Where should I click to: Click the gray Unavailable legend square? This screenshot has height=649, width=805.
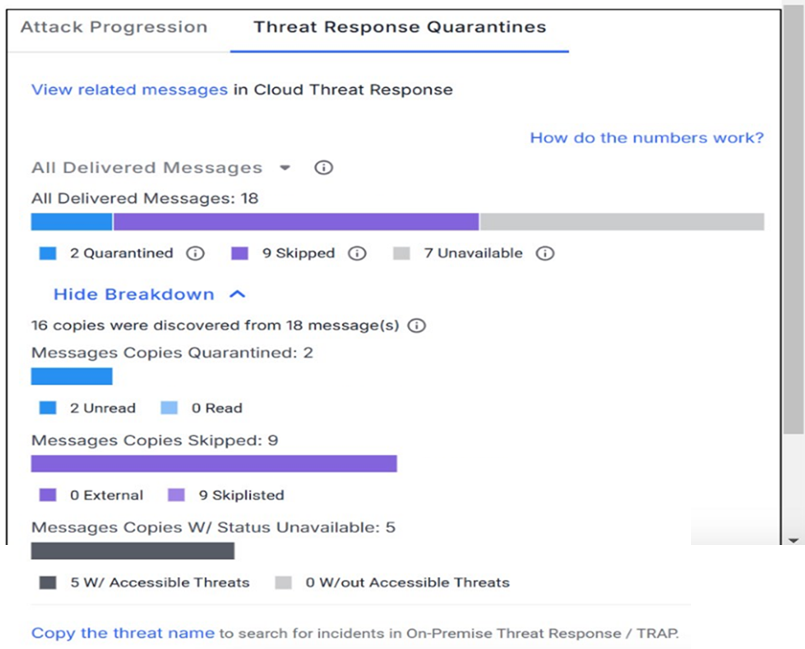(x=401, y=253)
